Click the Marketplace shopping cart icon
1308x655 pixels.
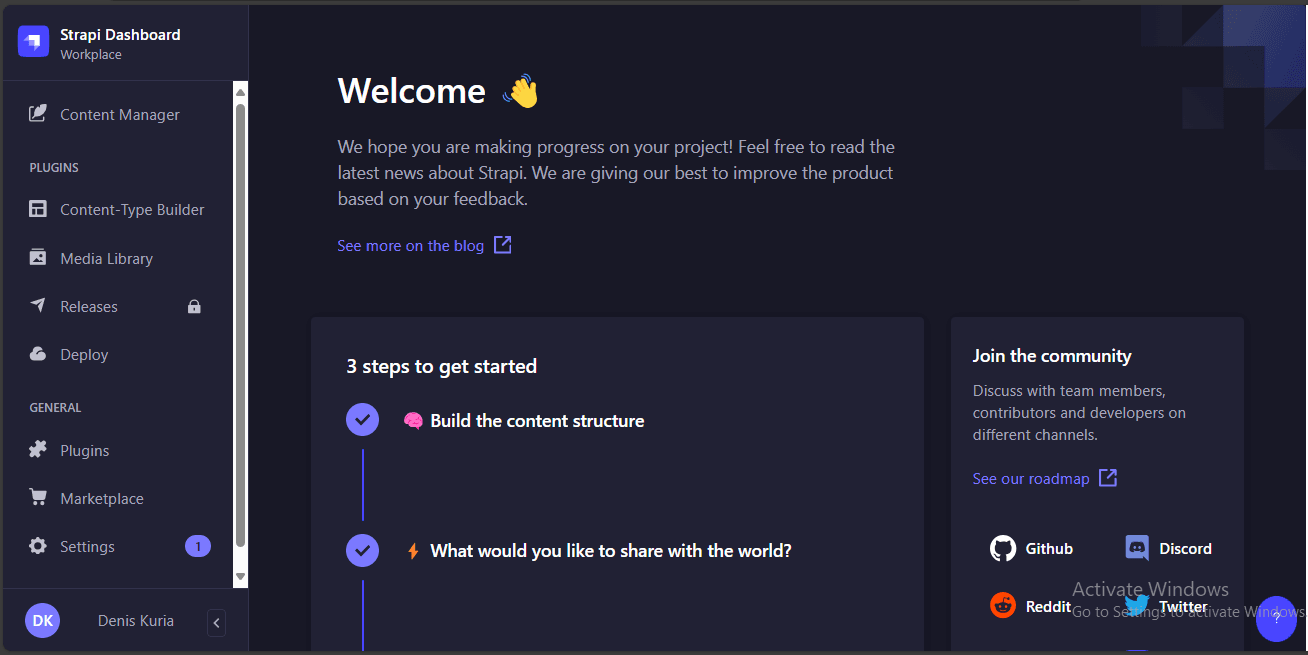click(x=38, y=498)
